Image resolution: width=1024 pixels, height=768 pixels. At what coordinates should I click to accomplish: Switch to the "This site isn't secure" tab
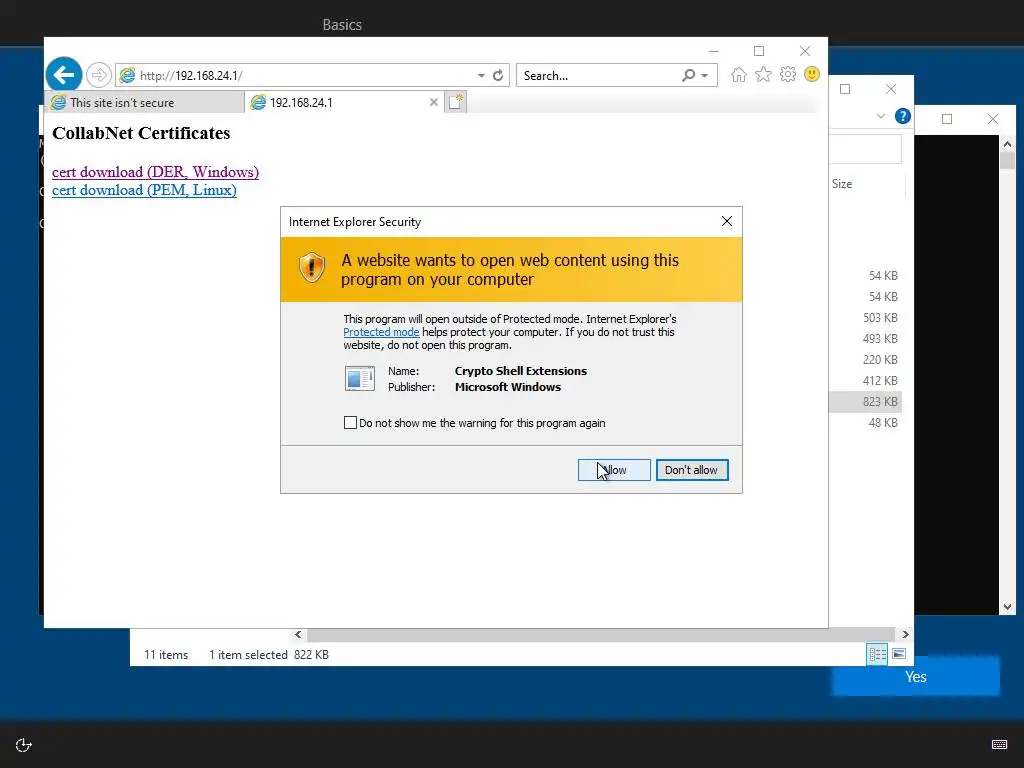coord(144,102)
